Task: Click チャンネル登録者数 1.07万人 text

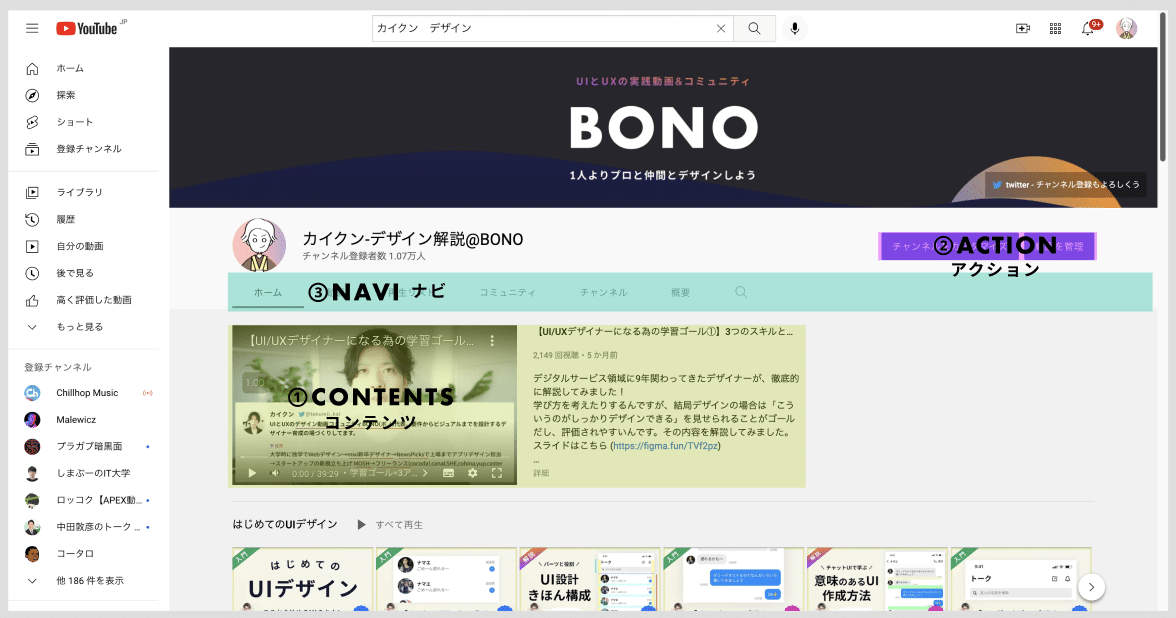Action: [x=364, y=256]
